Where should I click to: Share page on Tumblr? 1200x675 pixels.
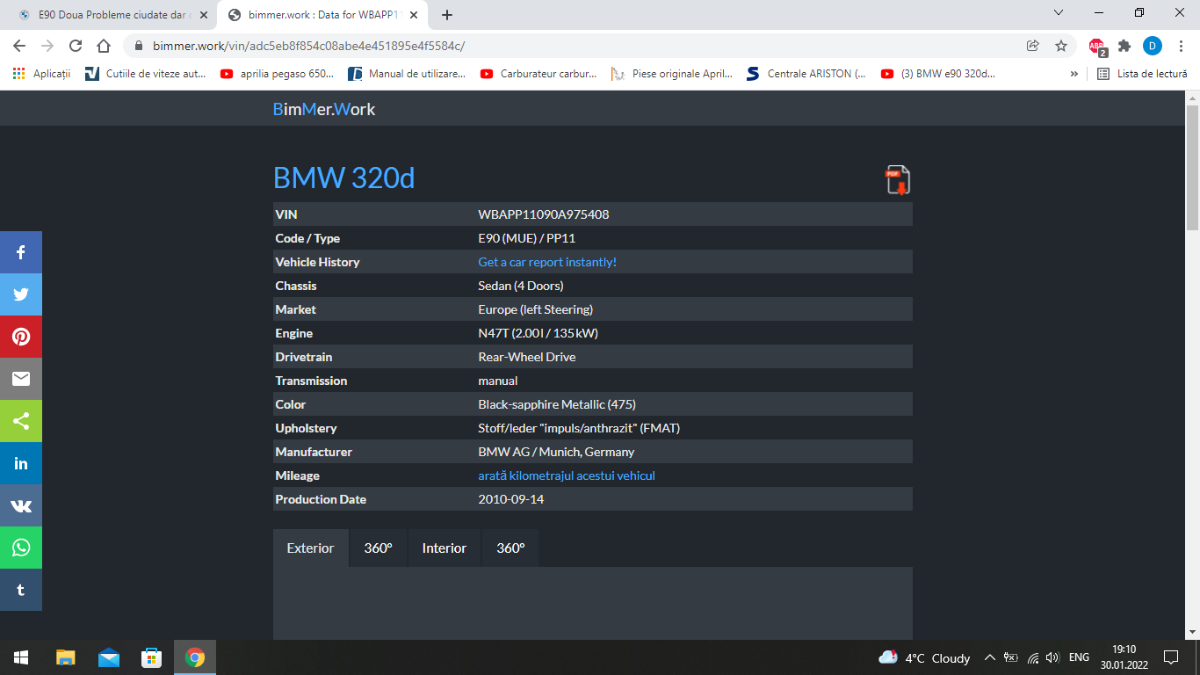point(21,590)
